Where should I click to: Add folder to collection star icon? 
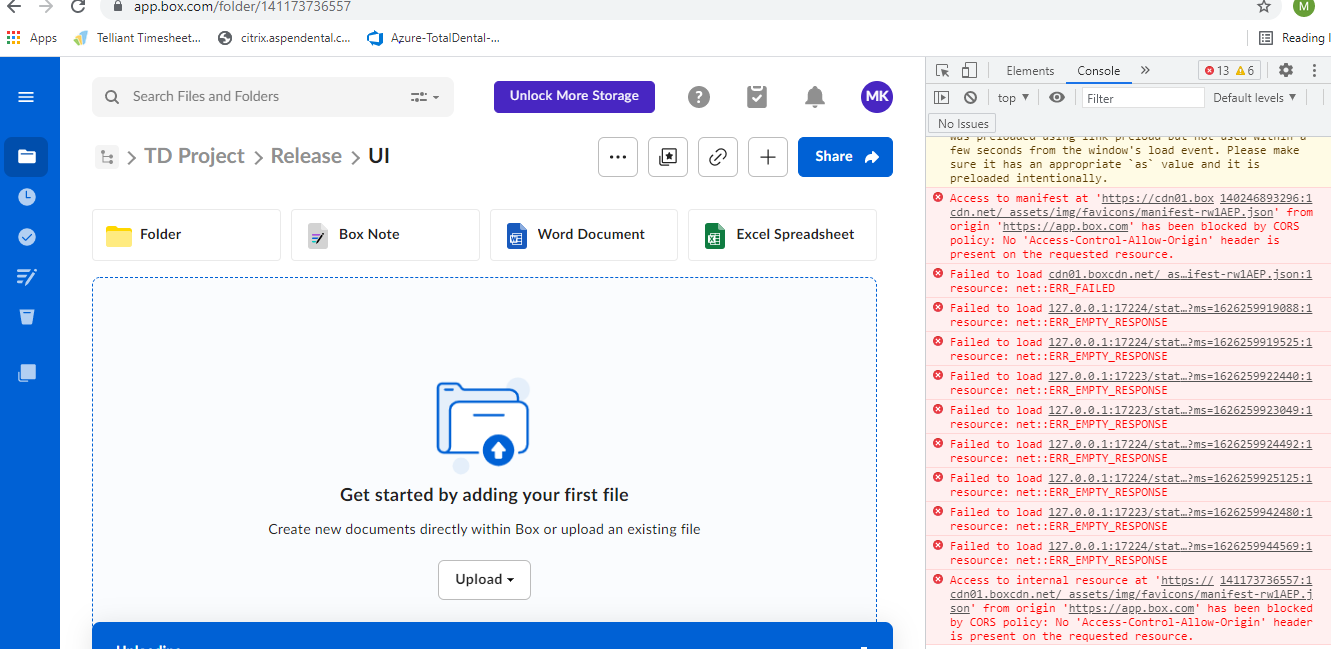coord(668,157)
